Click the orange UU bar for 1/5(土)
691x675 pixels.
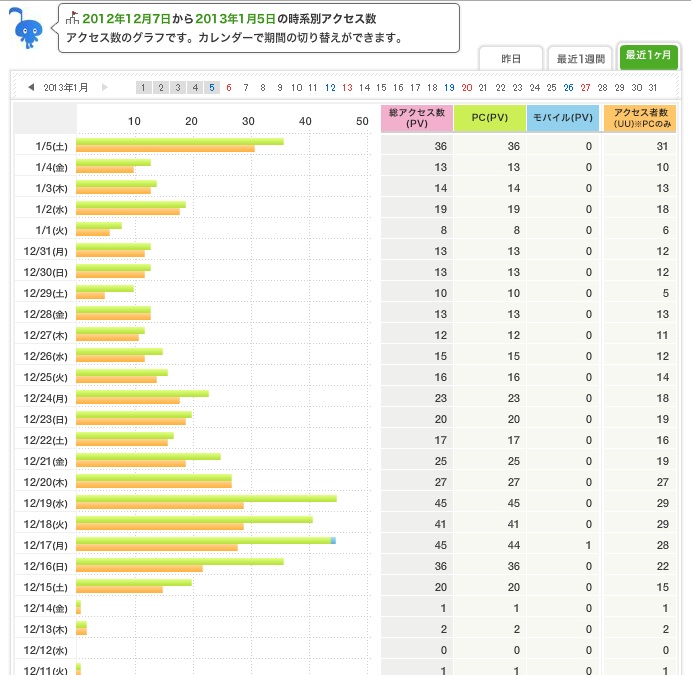(x=165, y=148)
